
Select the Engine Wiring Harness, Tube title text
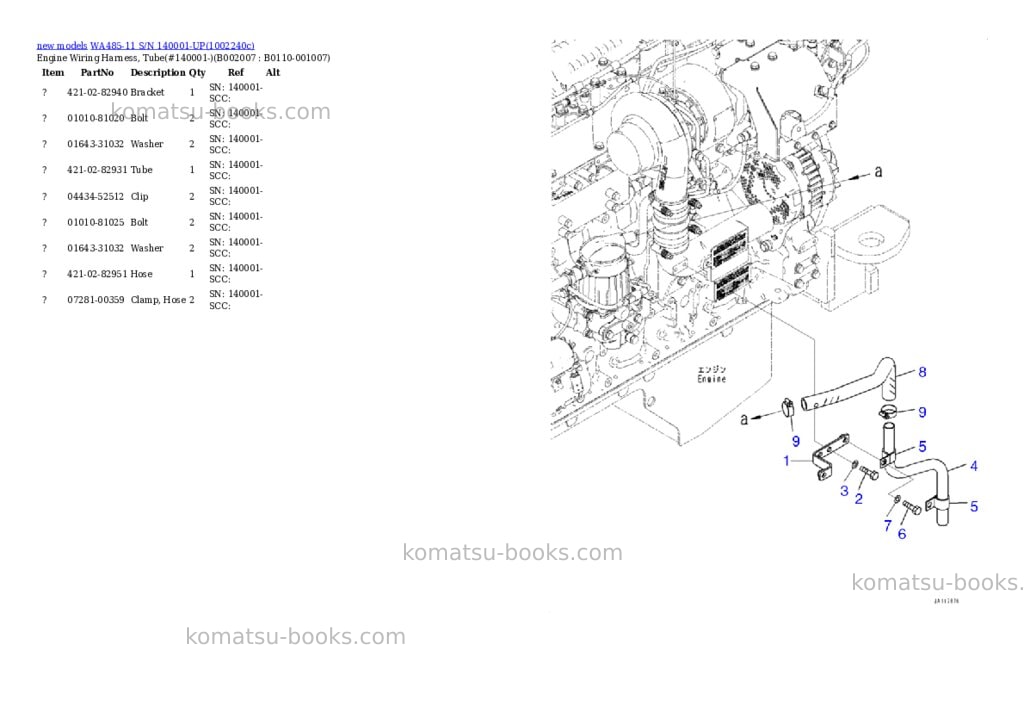coord(184,58)
